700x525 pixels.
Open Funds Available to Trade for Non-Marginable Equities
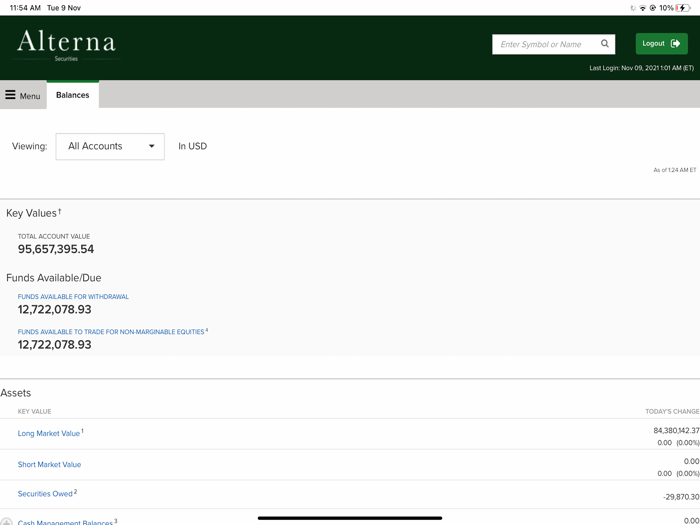(x=111, y=332)
